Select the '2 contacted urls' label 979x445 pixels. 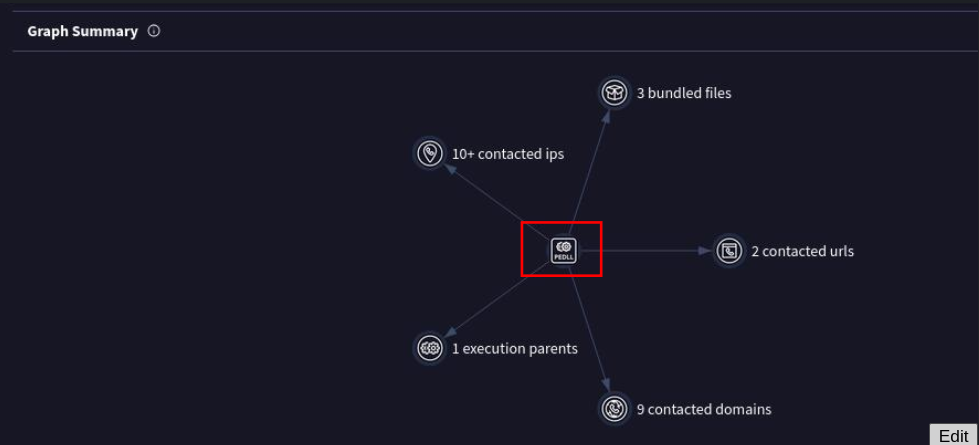point(803,251)
